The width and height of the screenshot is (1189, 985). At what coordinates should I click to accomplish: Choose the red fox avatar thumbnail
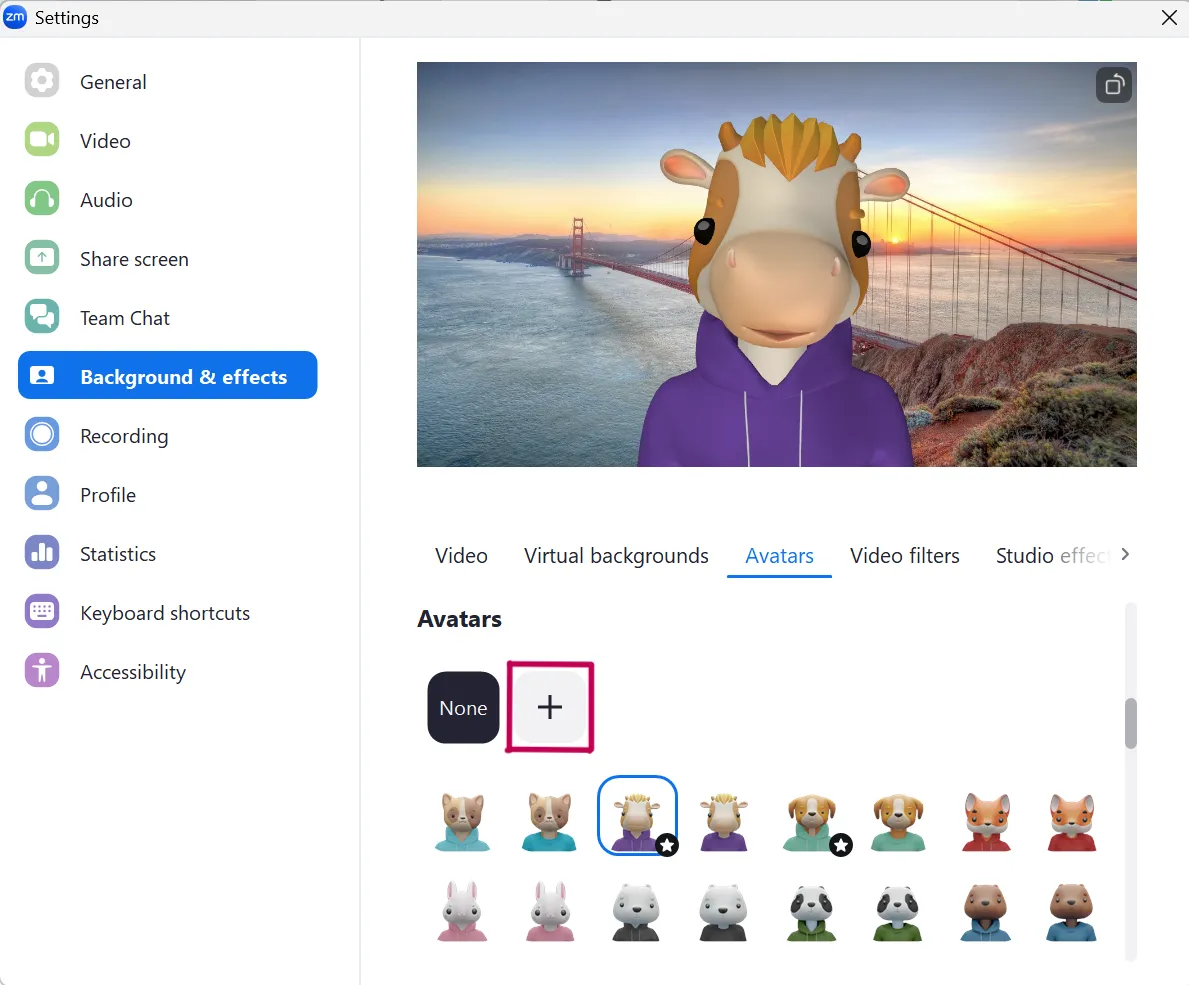click(x=986, y=820)
